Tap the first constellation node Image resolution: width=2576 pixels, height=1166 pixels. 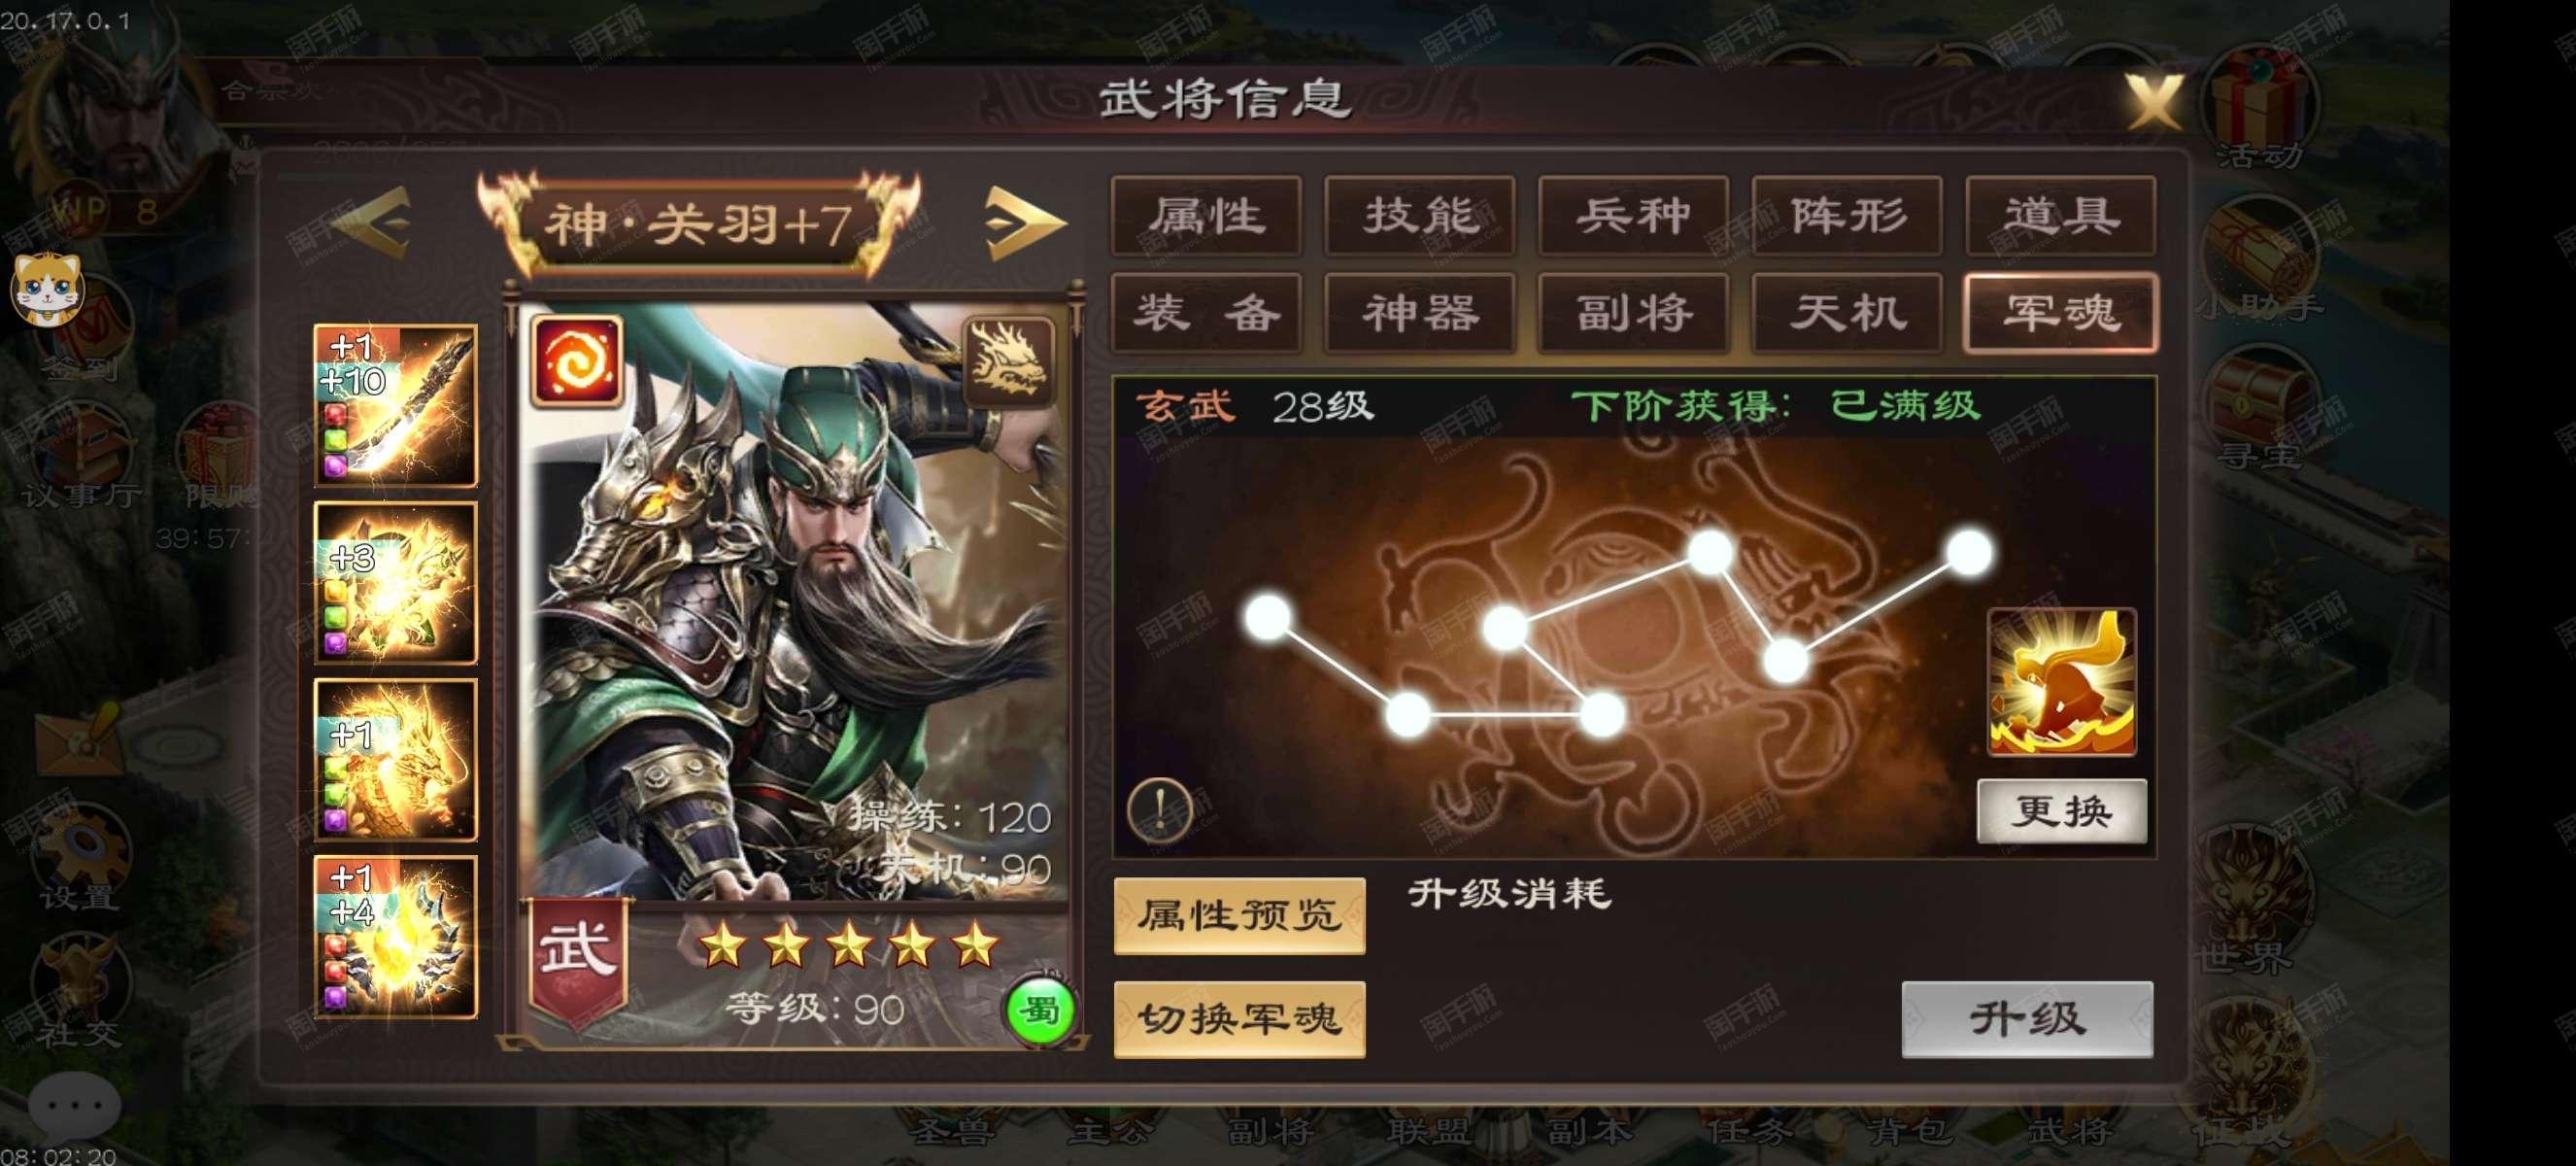(1269, 617)
